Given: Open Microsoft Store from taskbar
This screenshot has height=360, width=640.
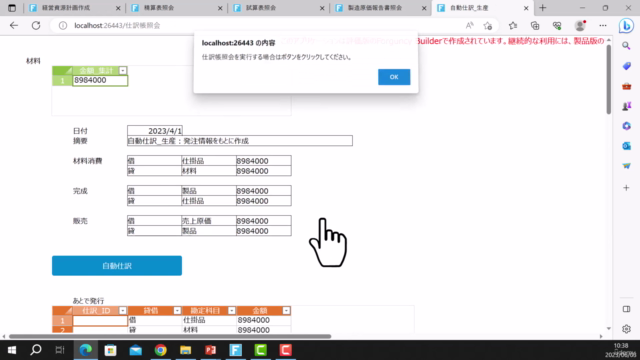Looking at the screenshot, I should 110,350.
